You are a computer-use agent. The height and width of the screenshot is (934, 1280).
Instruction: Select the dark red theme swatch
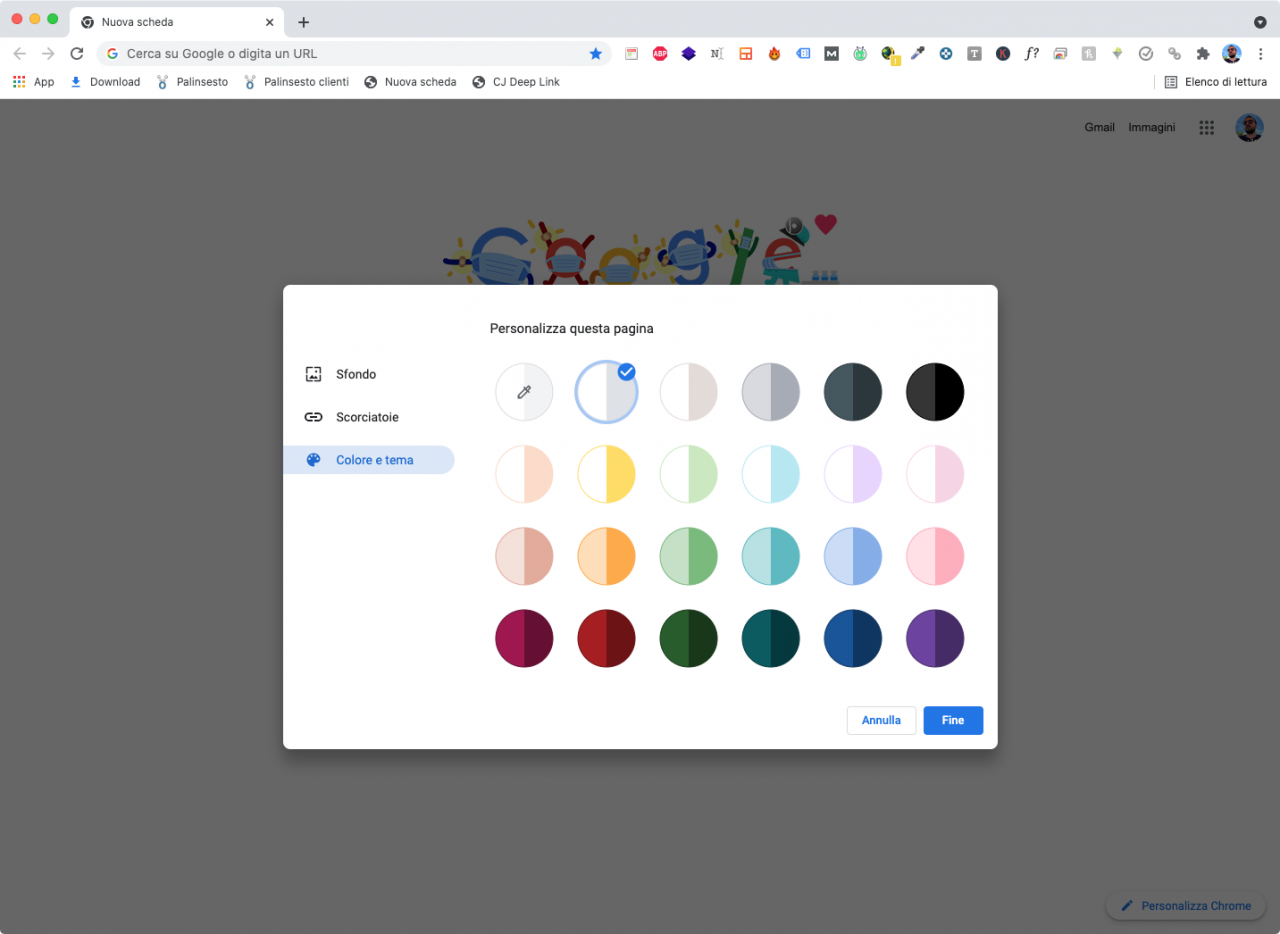[606, 638]
